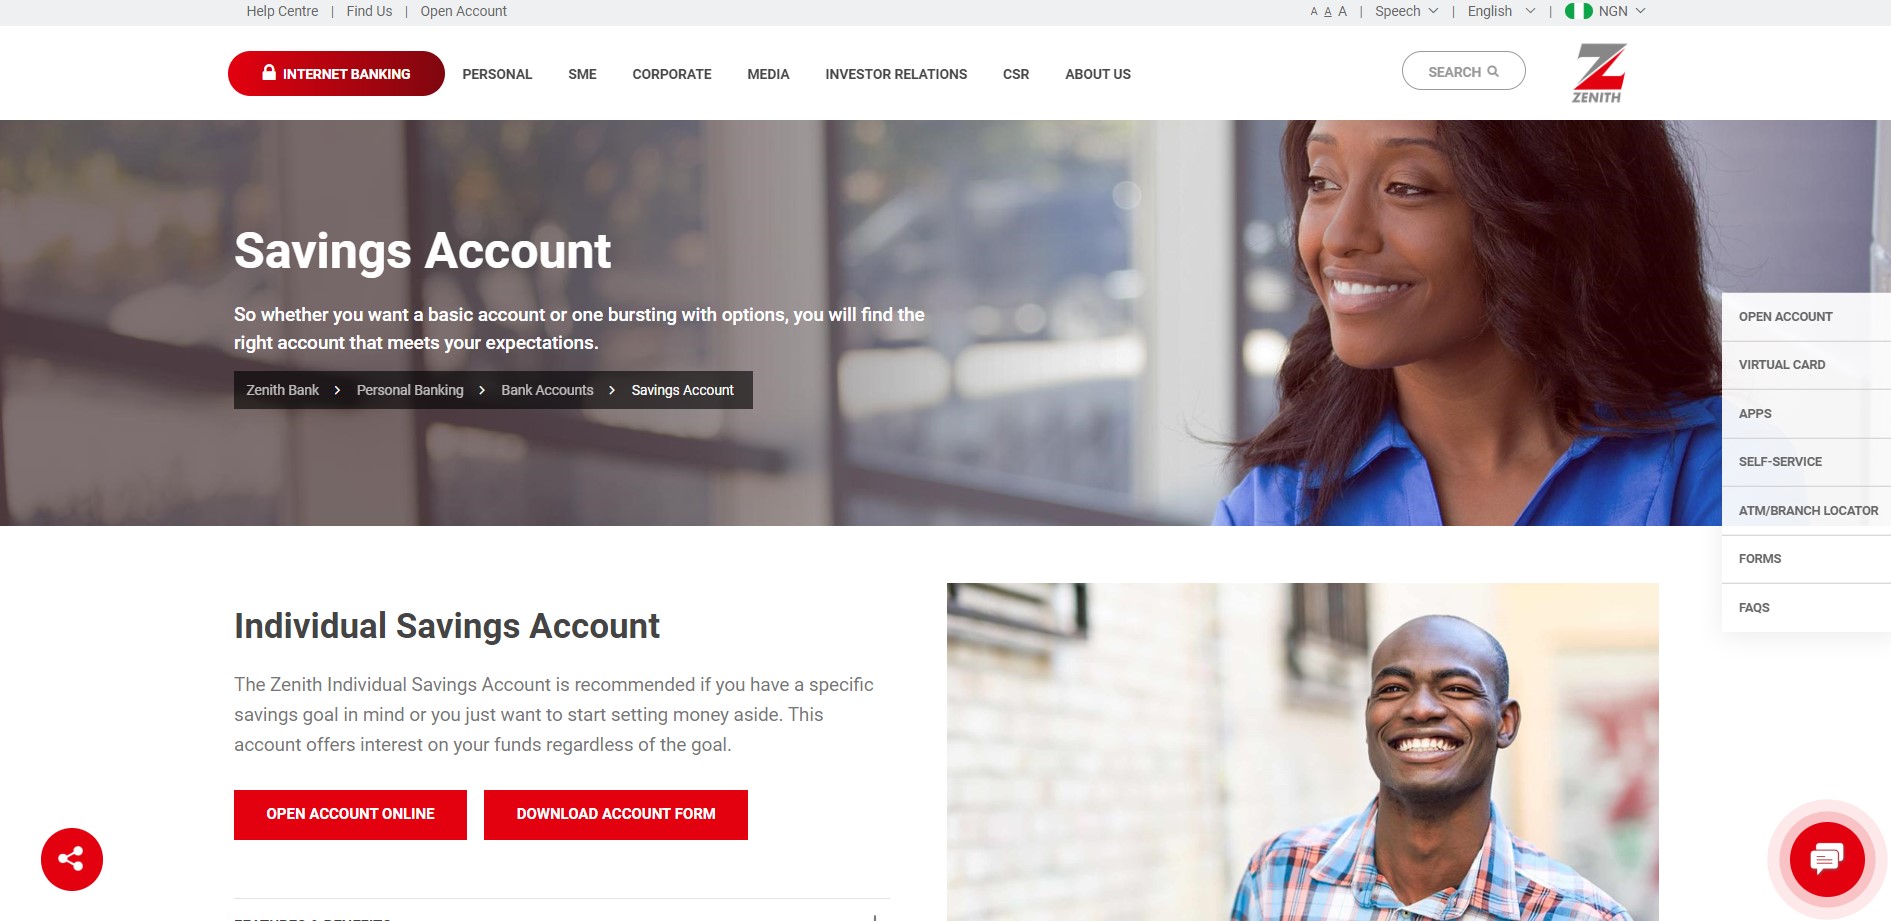This screenshot has height=921, width=1891.
Task: Expand the NGN currency dropdown
Action: 1622,11
